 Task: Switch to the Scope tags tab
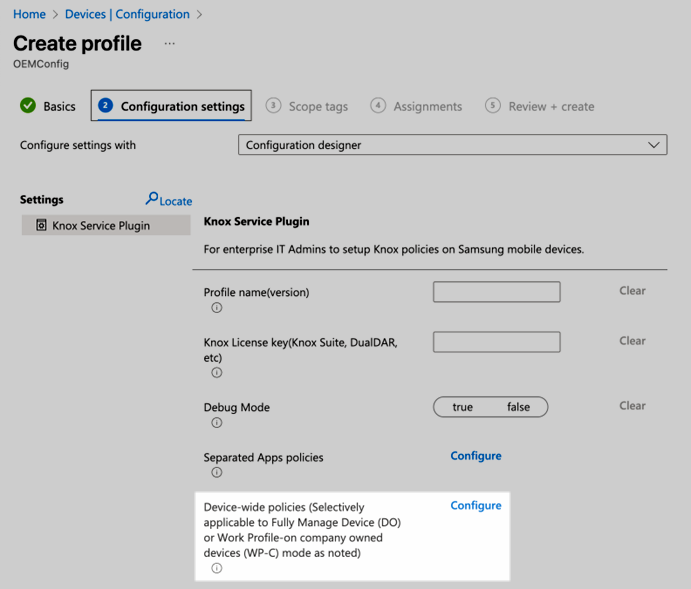(x=307, y=106)
